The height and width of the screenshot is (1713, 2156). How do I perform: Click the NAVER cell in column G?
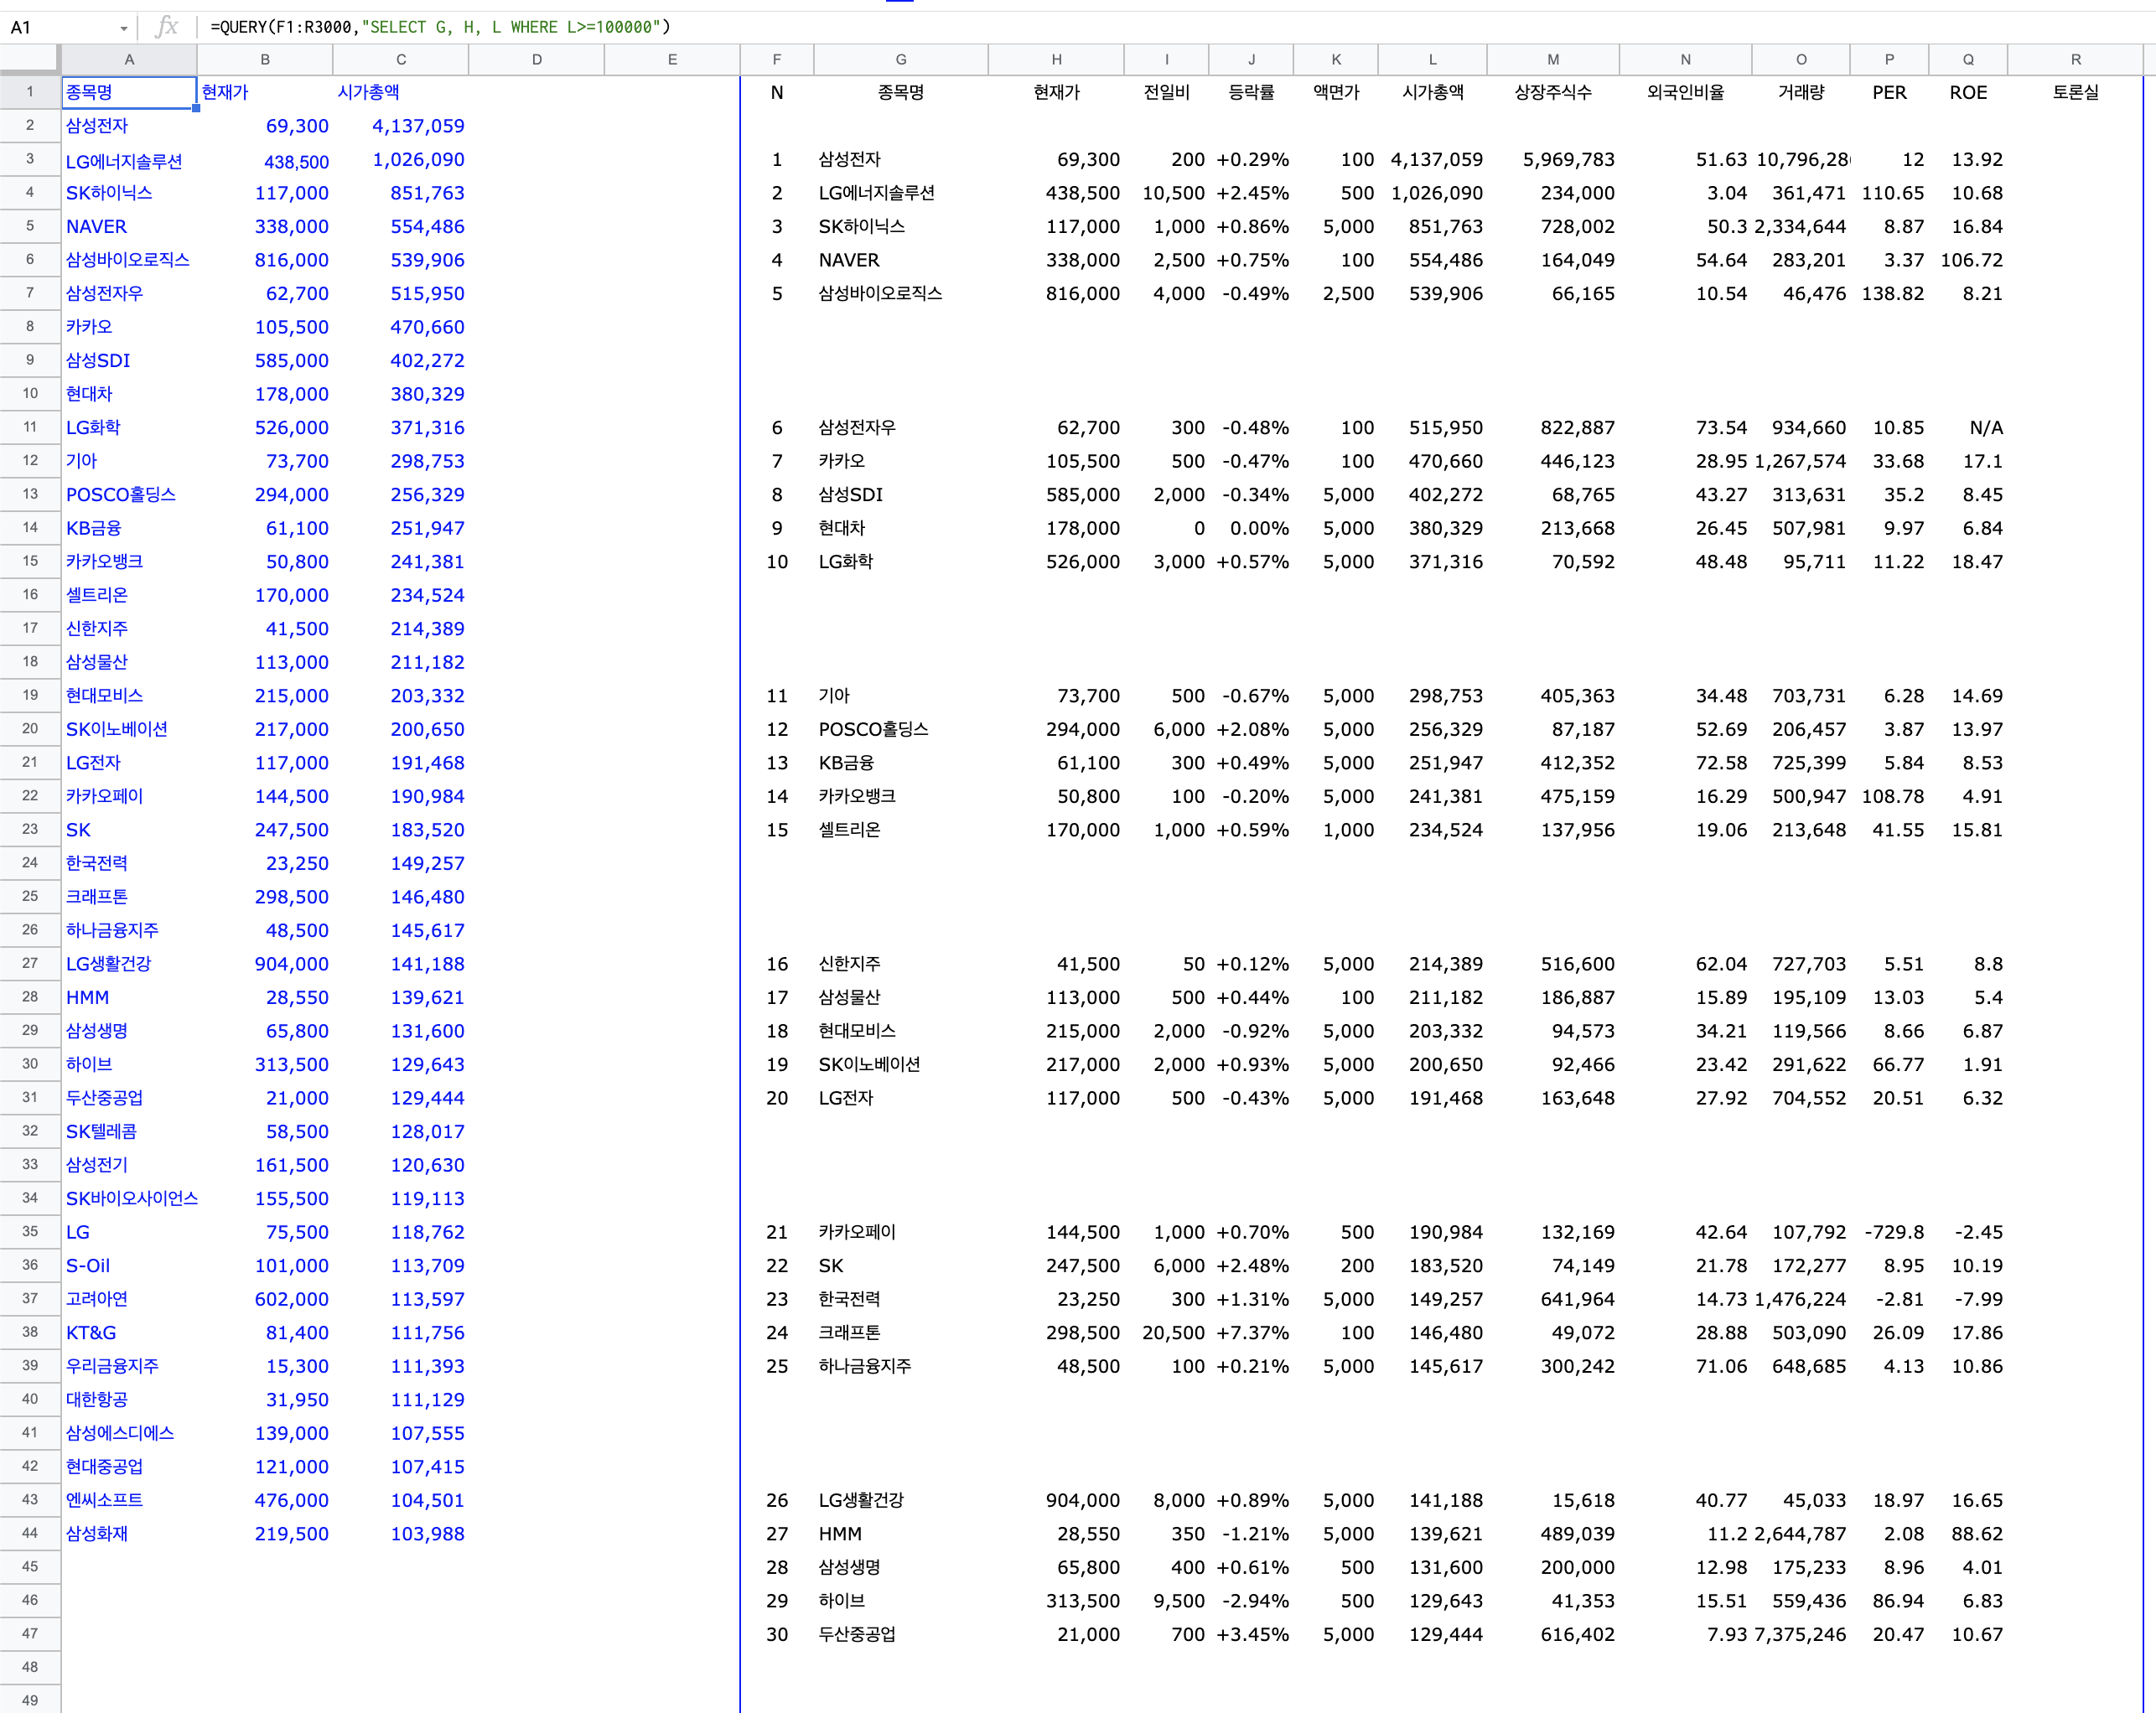click(849, 260)
